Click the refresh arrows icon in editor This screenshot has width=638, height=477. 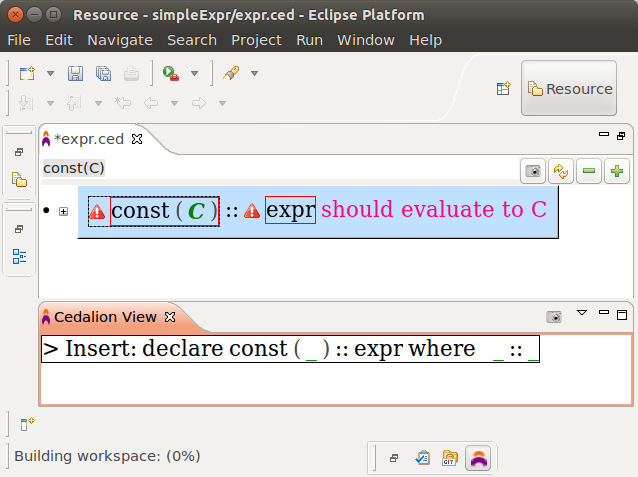tap(562, 171)
